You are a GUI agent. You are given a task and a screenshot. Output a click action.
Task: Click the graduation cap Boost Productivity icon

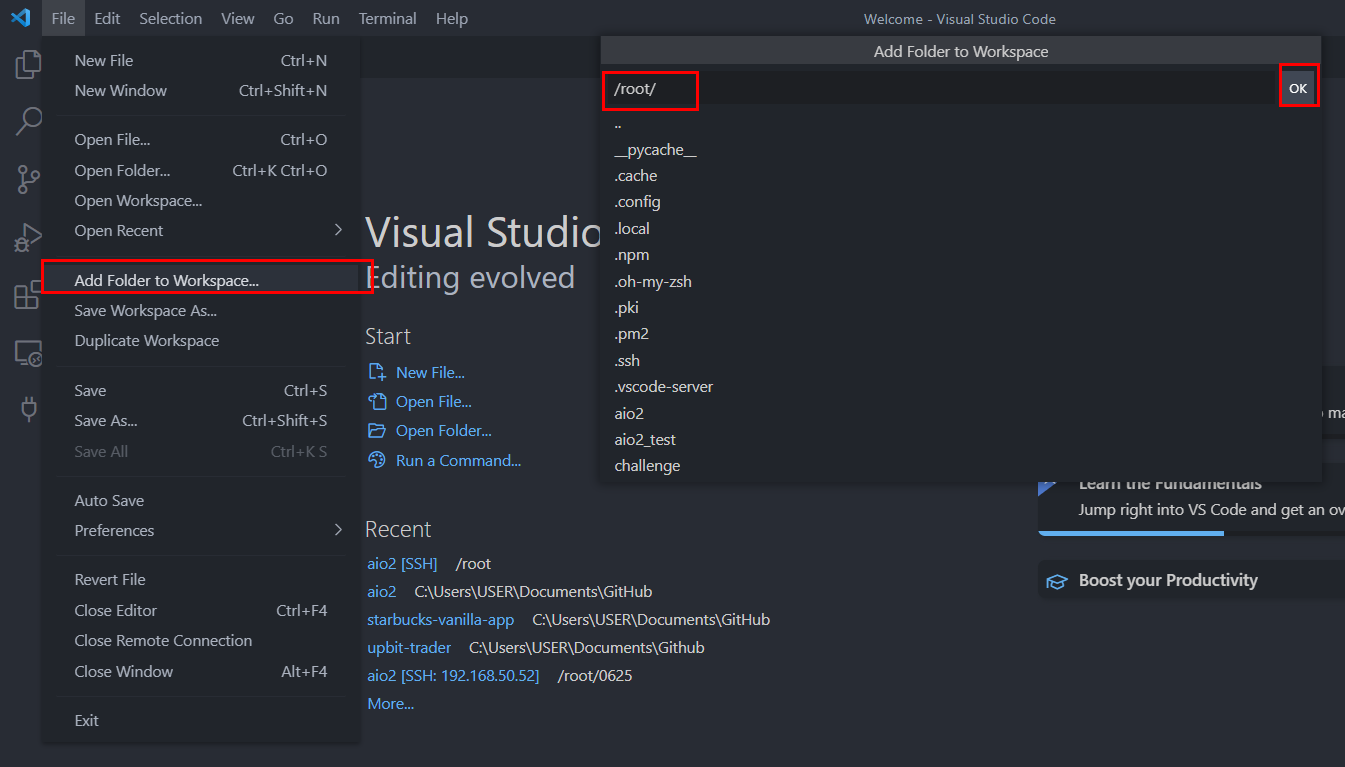(x=1056, y=581)
